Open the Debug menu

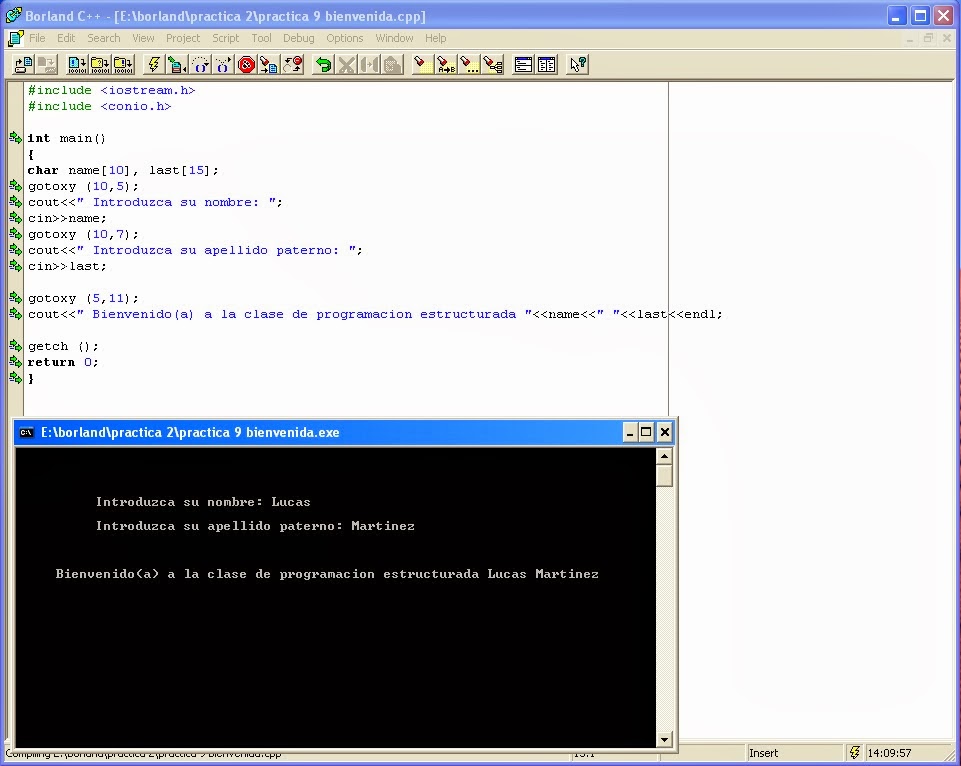click(297, 38)
